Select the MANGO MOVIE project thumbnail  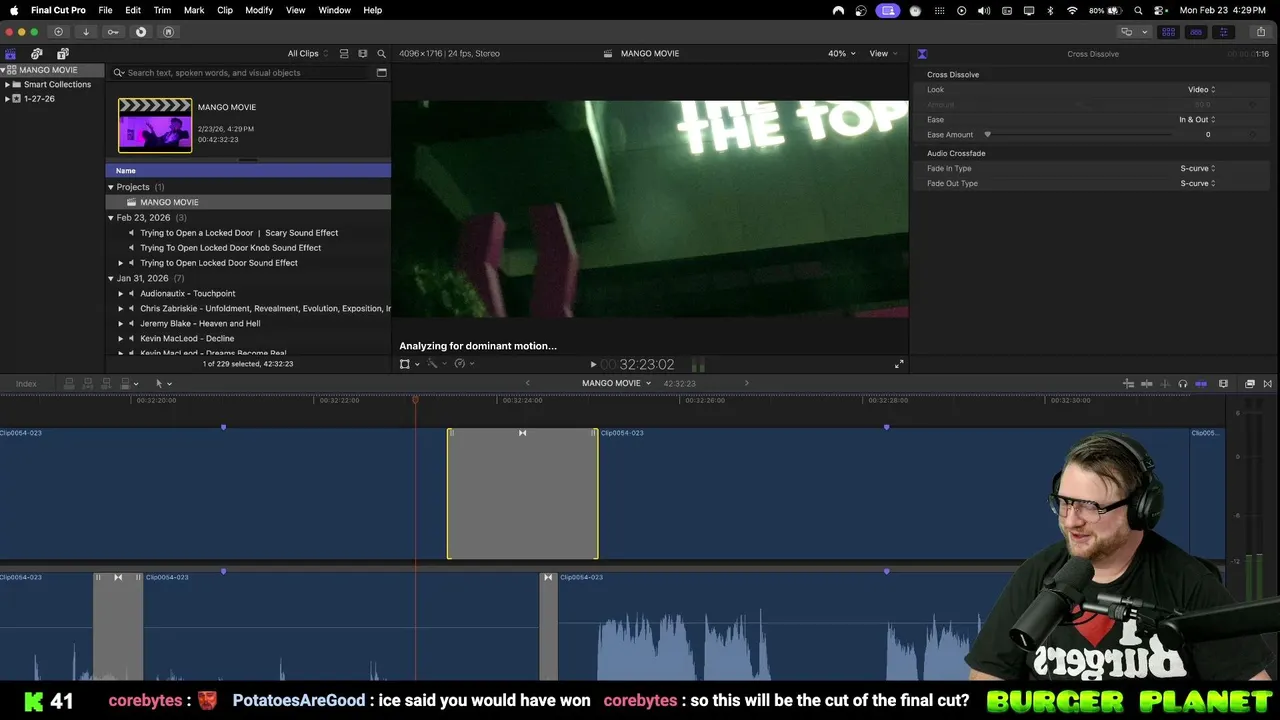[155, 125]
